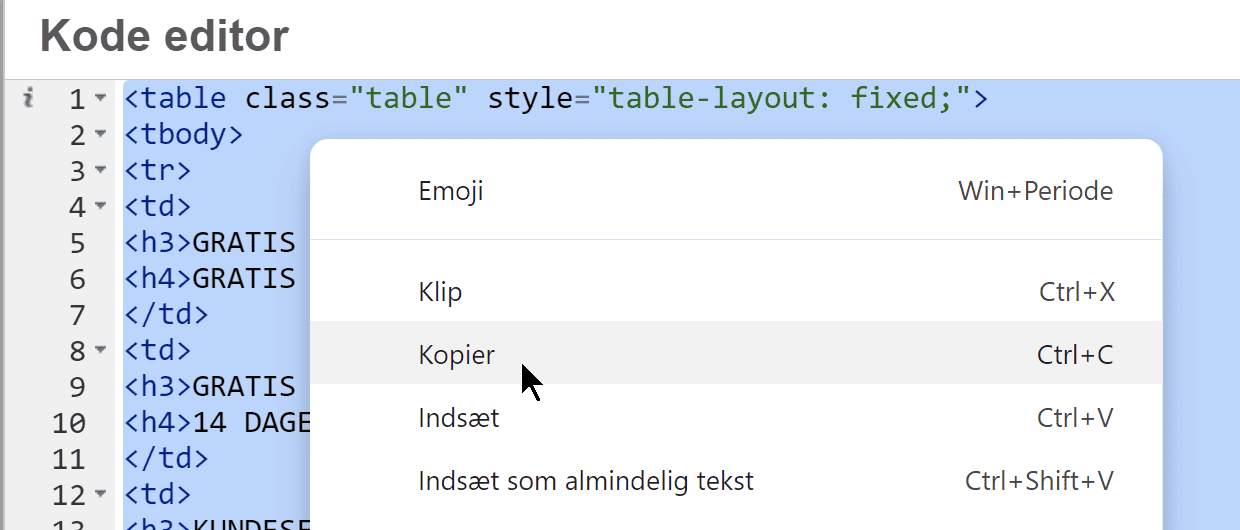The width and height of the screenshot is (1240, 530).
Task: Click line number 11 in the gutter
Action: coord(69,459)
